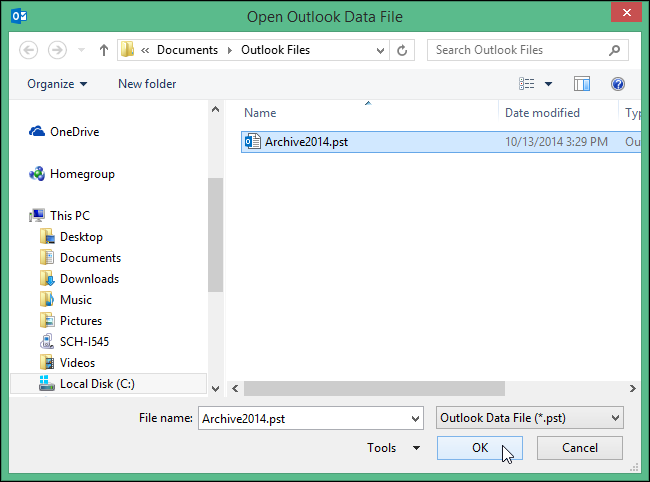Open the Help question mark icon

[618, 84]
